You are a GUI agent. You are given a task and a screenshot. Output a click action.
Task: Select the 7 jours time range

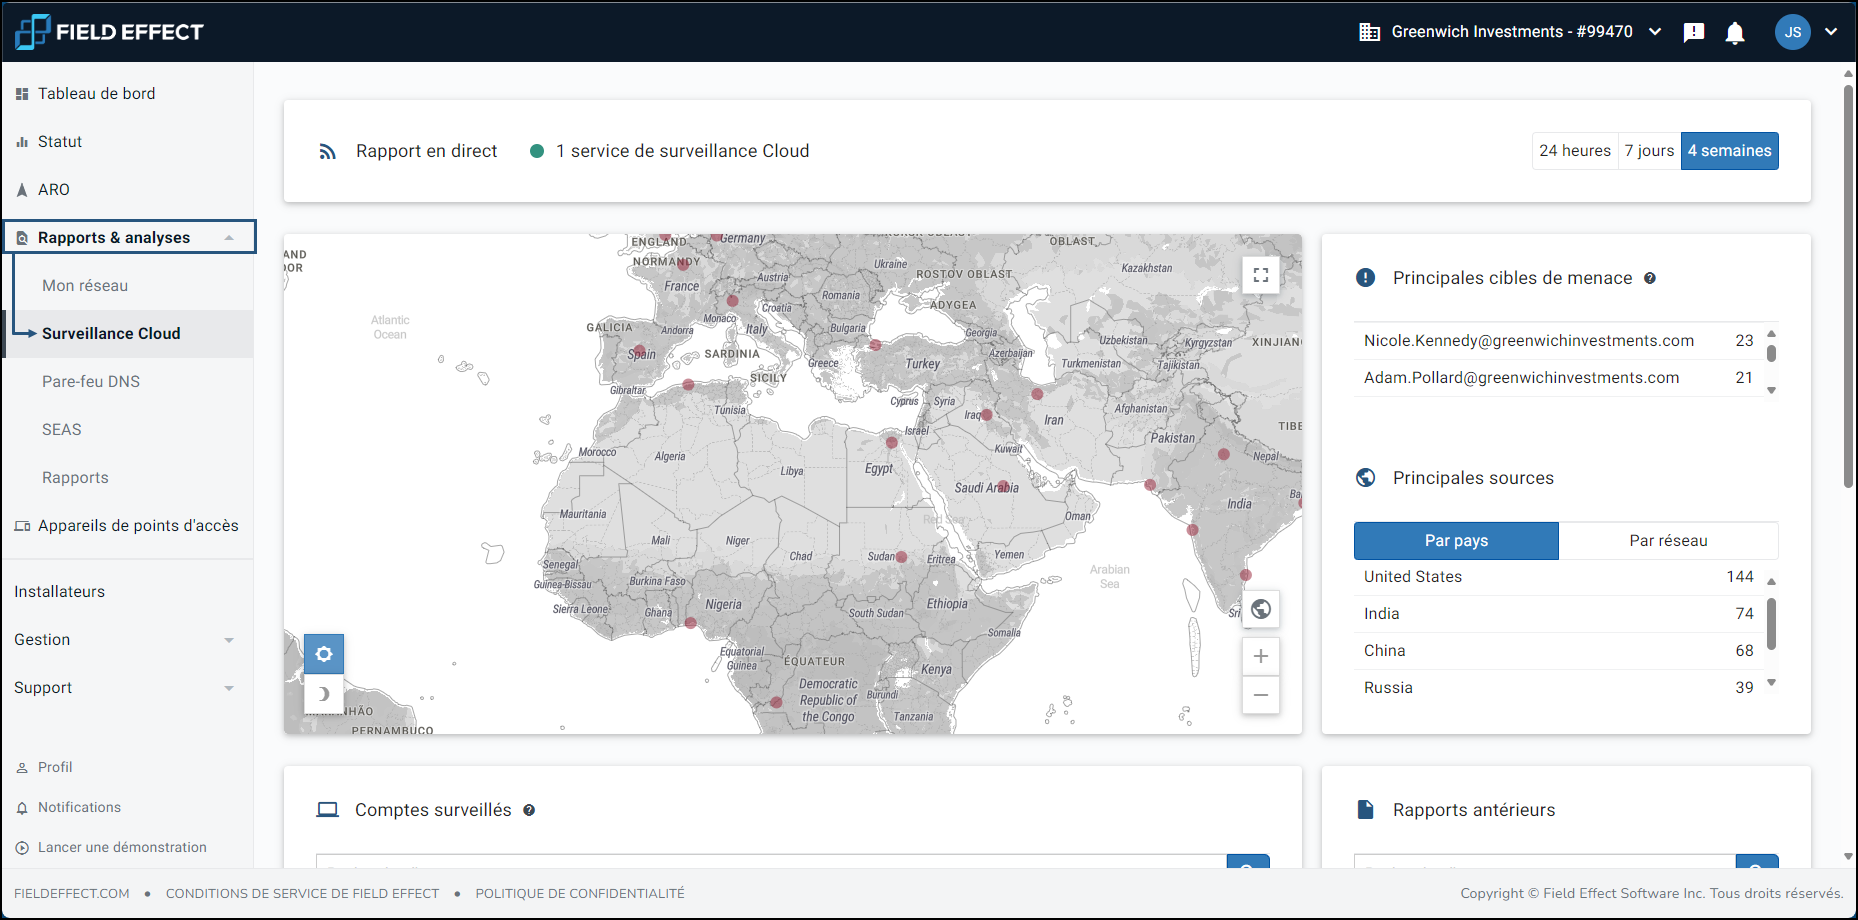[x=1649, y=151]
